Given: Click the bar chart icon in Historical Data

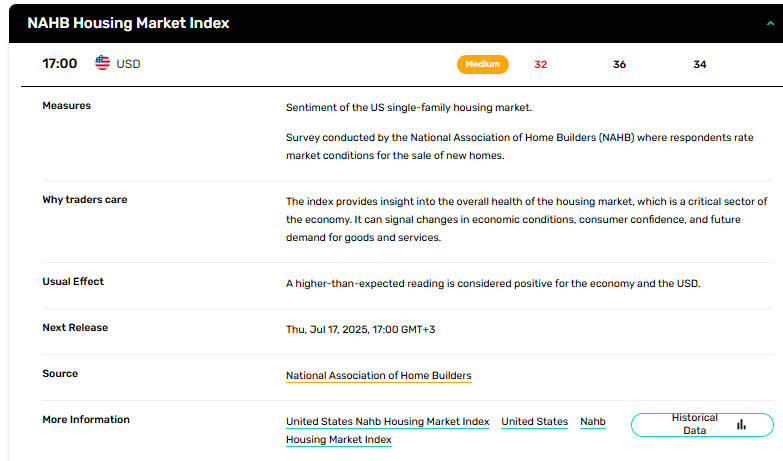Looking at the screenshot, I should (x=742, y=425).
